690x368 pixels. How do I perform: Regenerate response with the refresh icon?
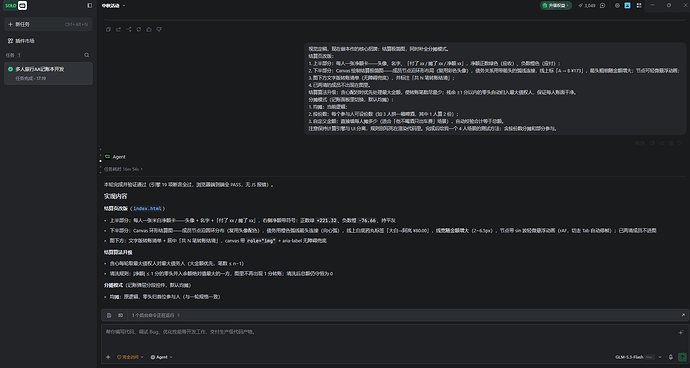[139, 29]
